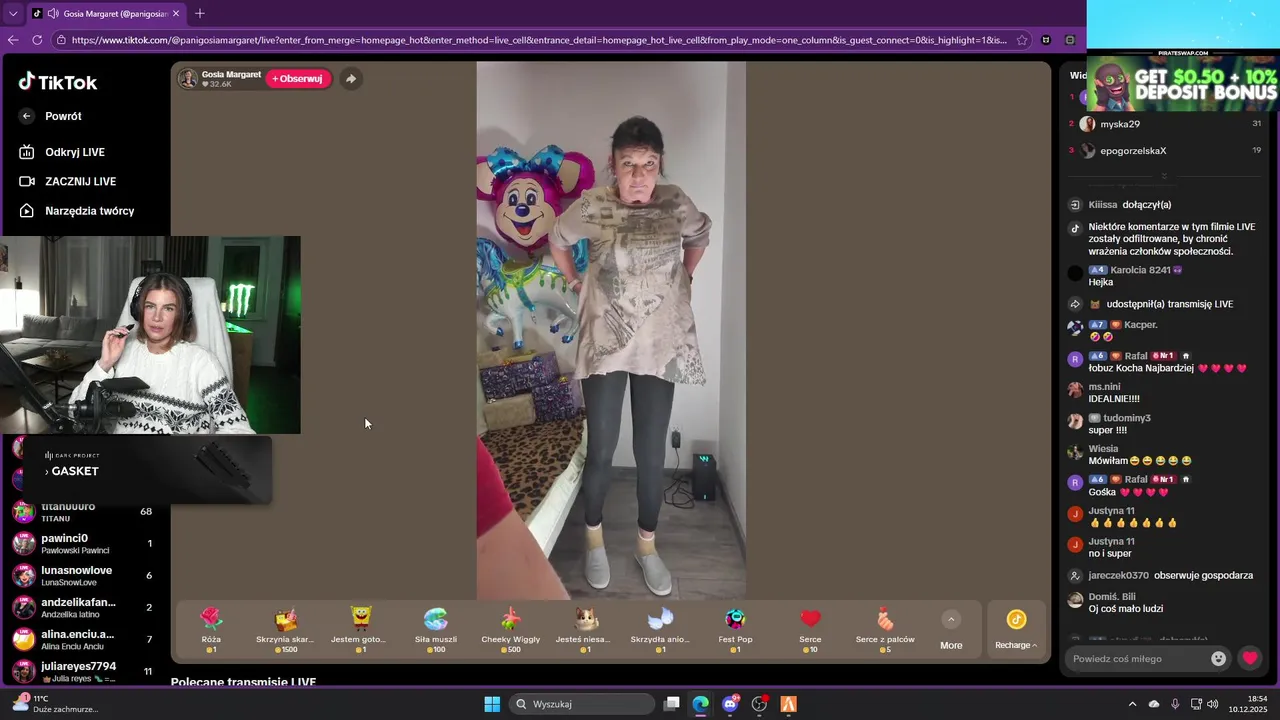Bookmark page with the star icon
The width and height of the screenshot is (1280, 720).
click(x=1022, y=40)
